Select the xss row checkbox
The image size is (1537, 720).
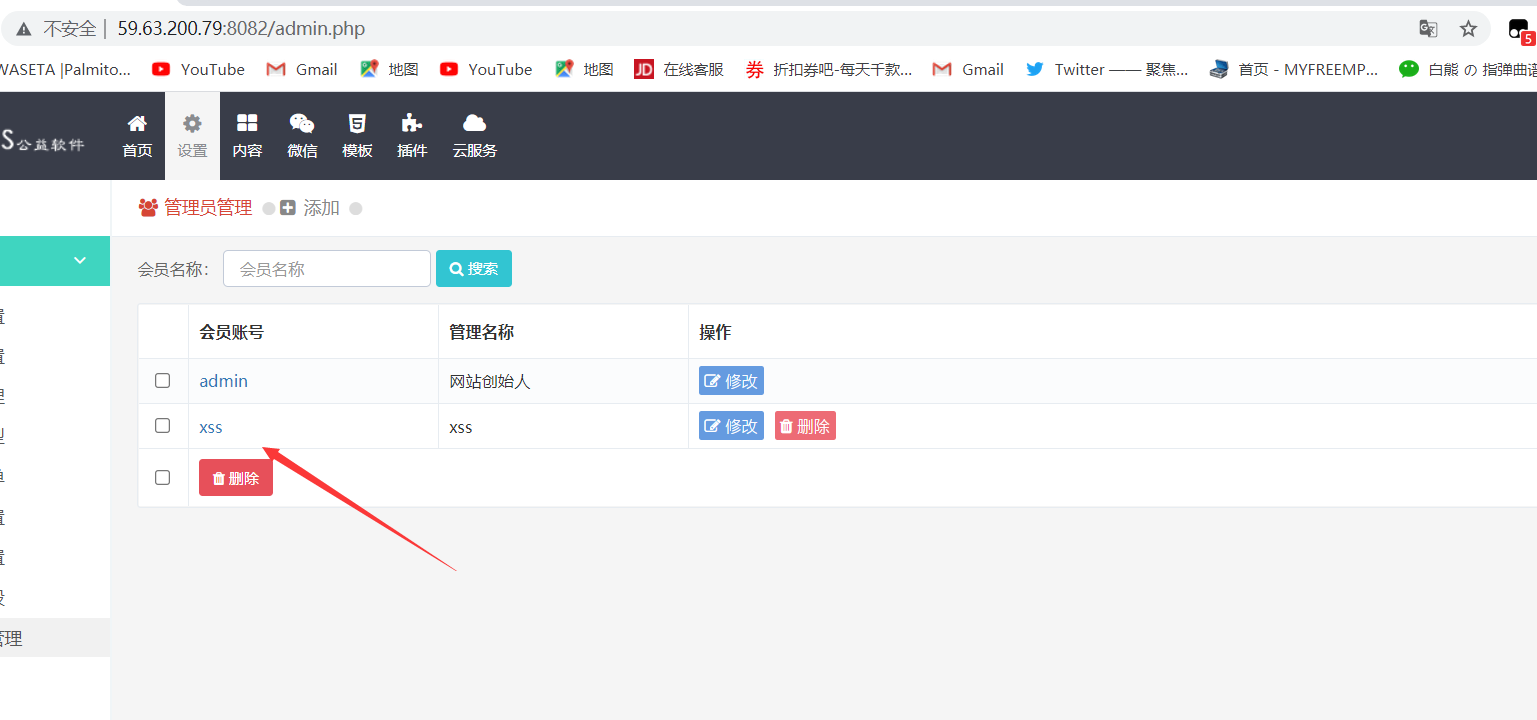coord(163,425)
